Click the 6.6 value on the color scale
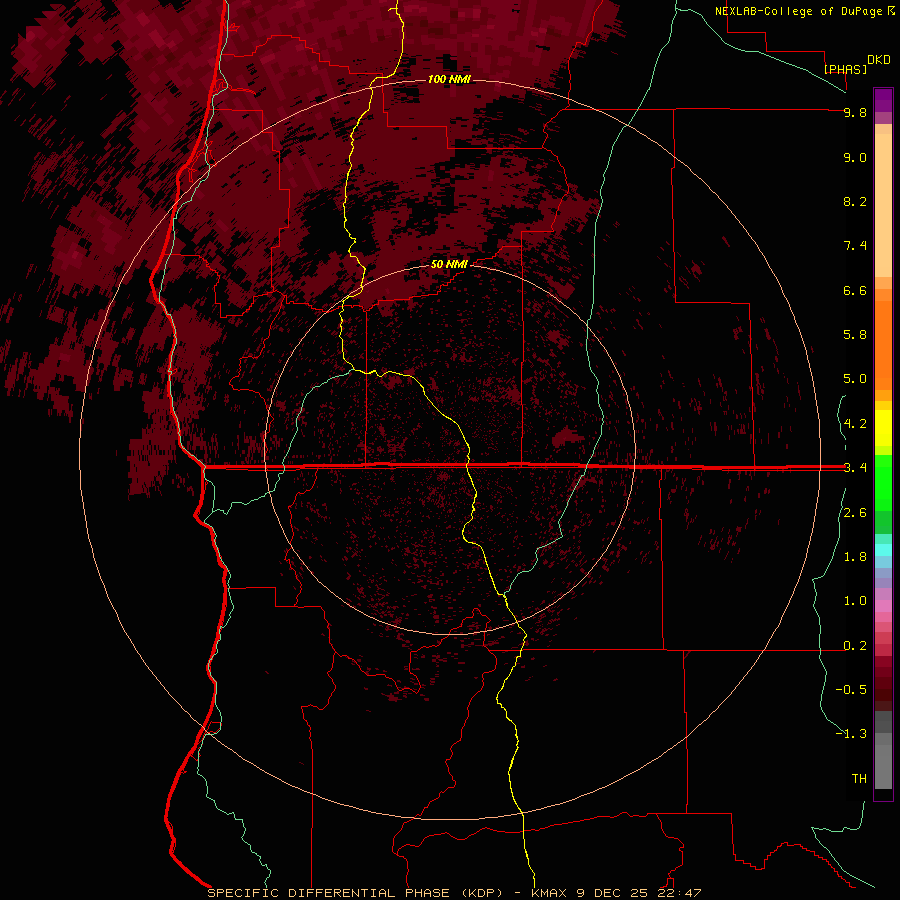 tap(855, 290)
